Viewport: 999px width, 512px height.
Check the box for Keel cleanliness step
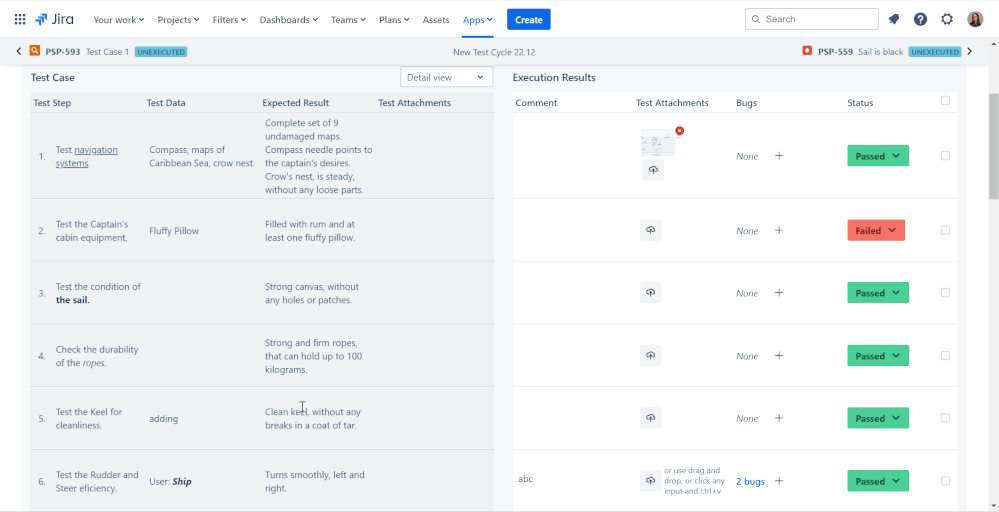click(945, 418)
